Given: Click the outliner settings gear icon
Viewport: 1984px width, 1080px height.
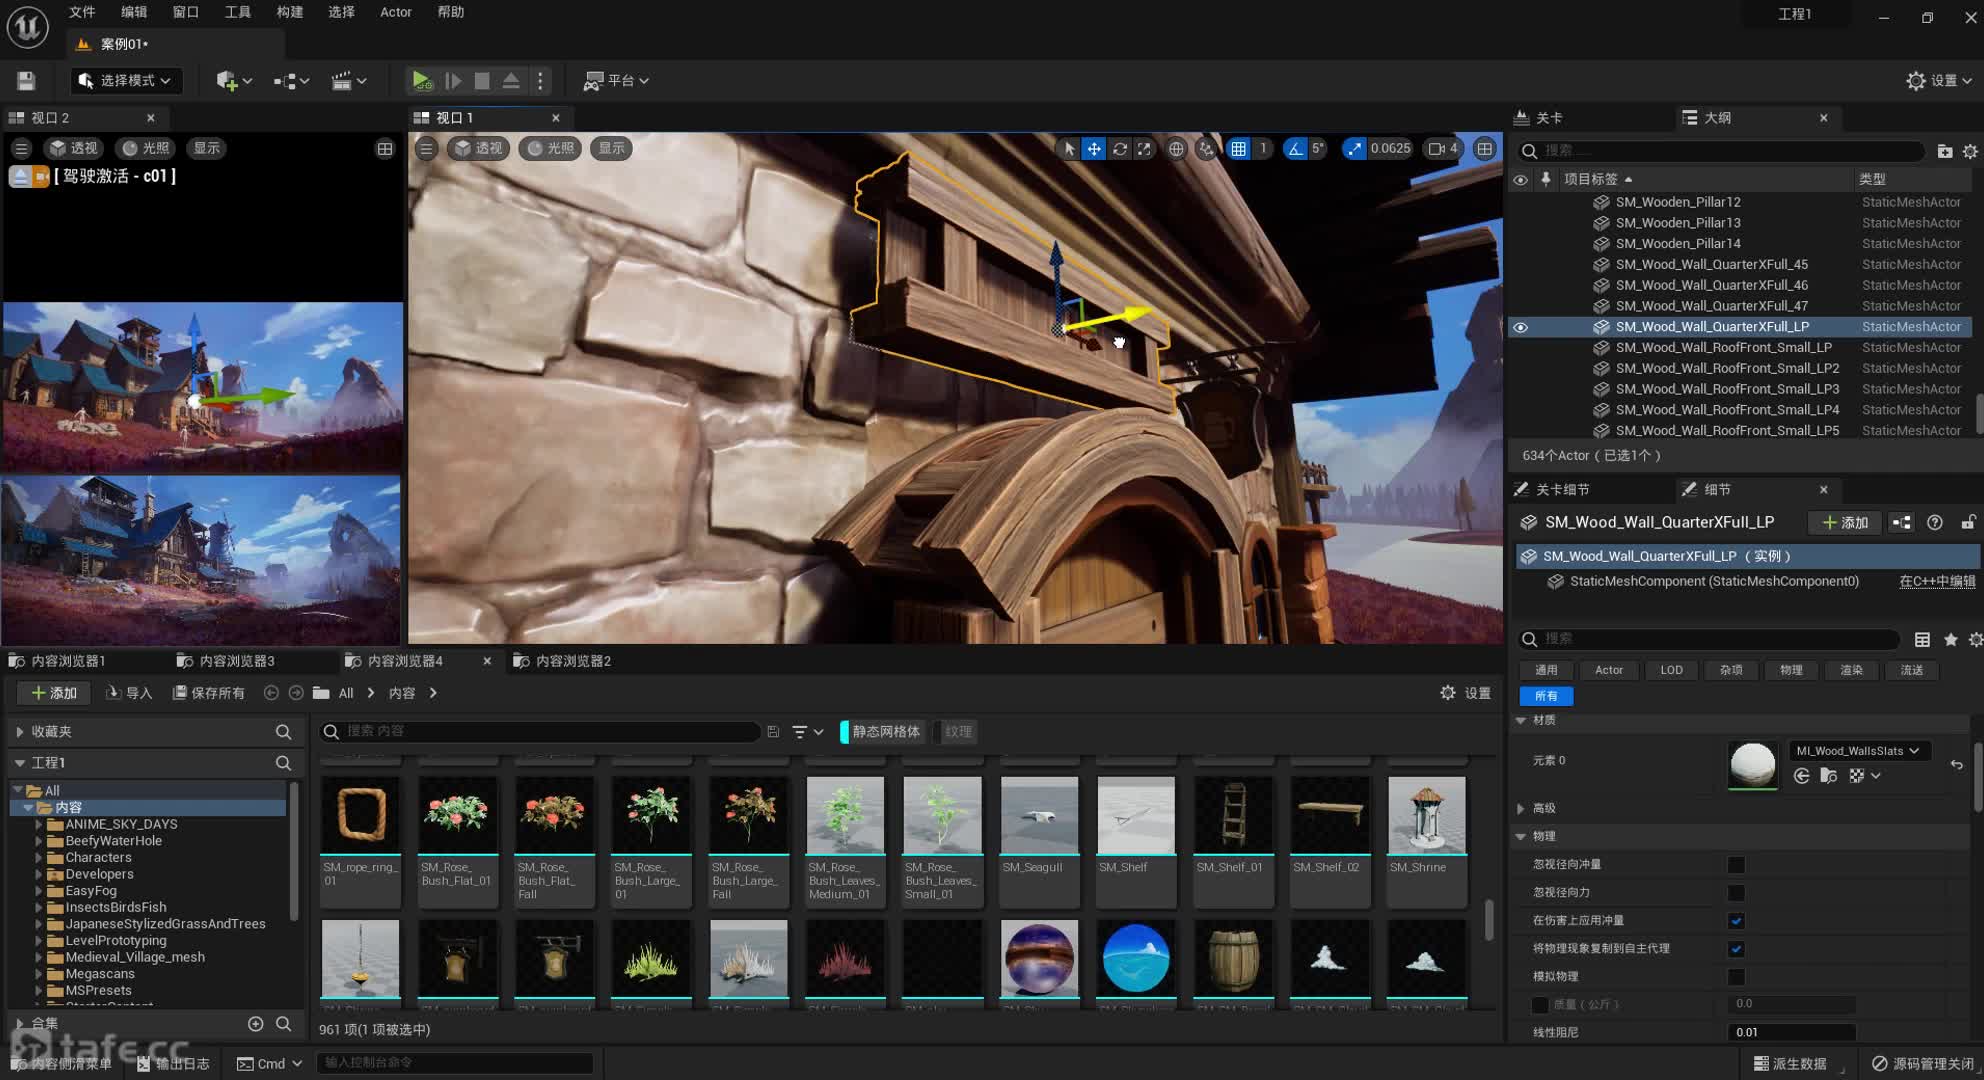Looking at the screenshot, I should (x=1970, y=151).
